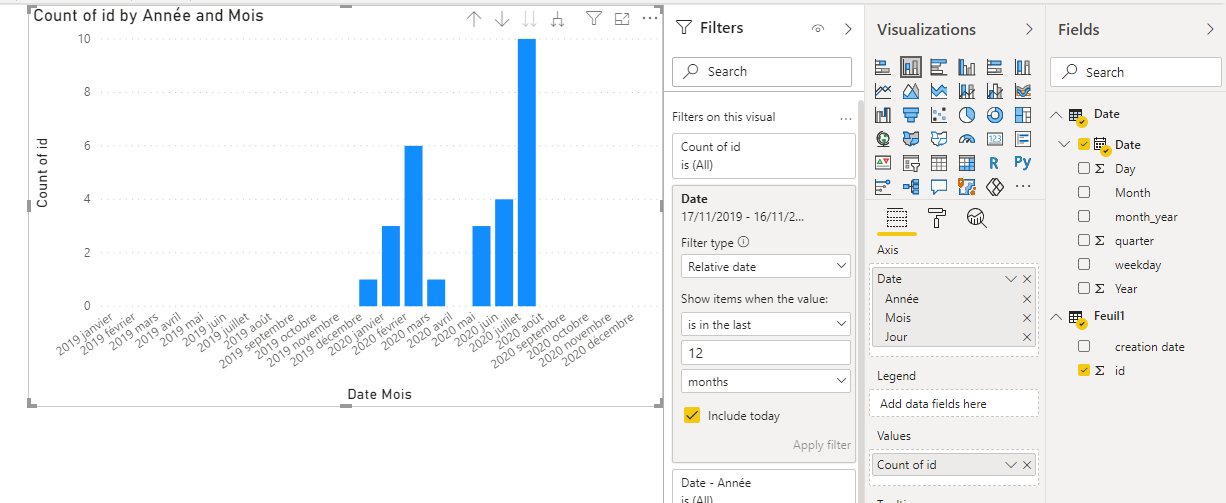This screenshot has width=1226, height=503.
Task: Collapse the Fields pane with its chevron
Action: pos(1210,30)
